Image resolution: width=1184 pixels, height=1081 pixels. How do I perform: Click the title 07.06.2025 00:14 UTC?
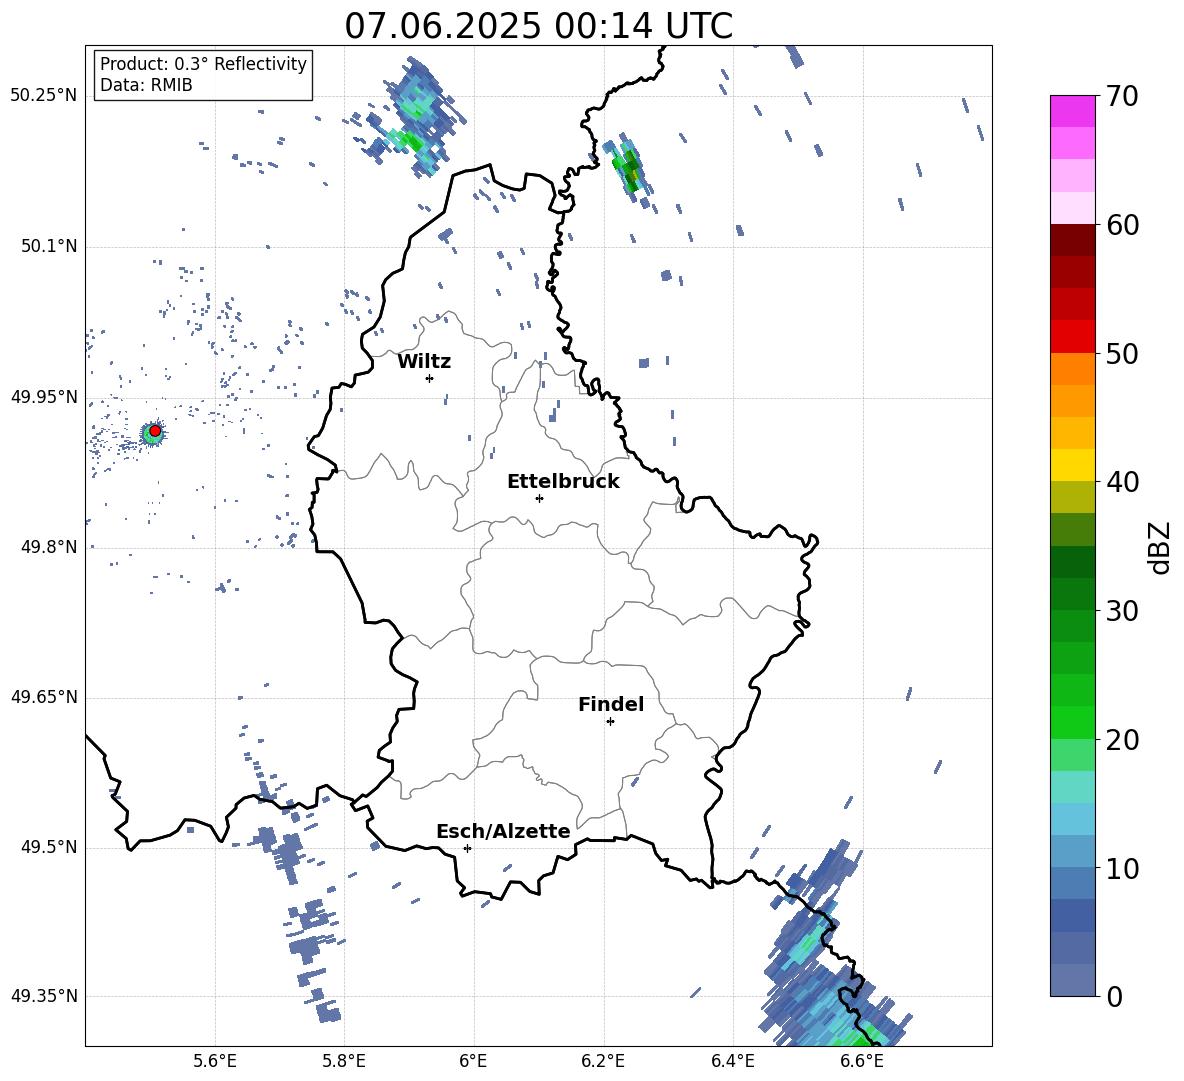pos(538,26)
